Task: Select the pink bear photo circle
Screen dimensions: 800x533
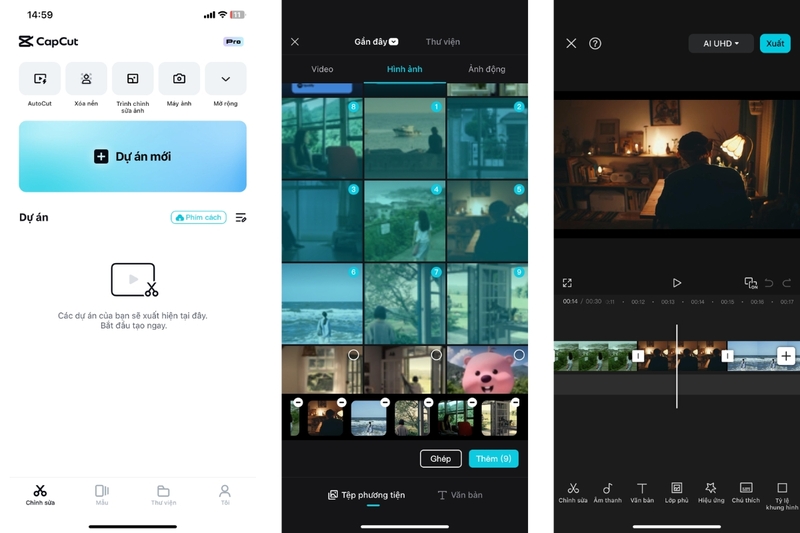Action: click(519, 354)
